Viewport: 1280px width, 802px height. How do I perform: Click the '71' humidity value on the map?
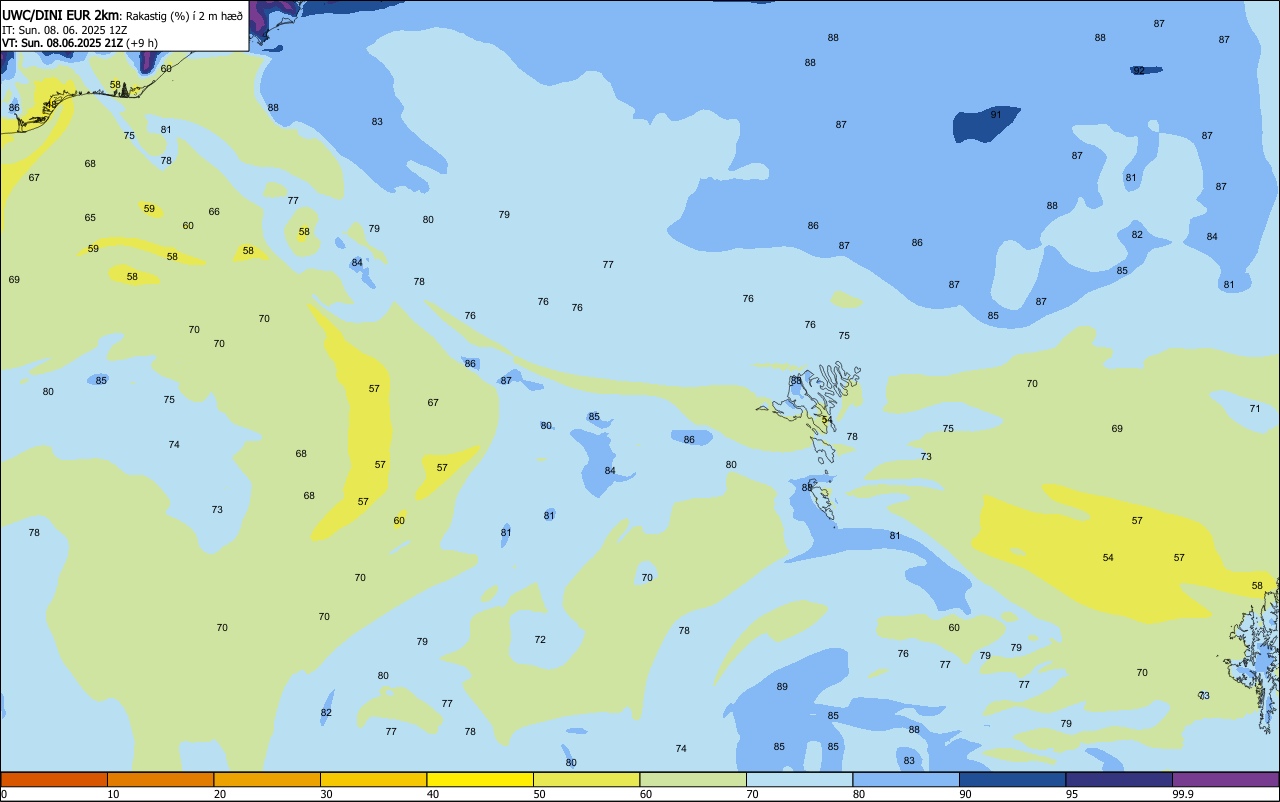click(1255, 409)
